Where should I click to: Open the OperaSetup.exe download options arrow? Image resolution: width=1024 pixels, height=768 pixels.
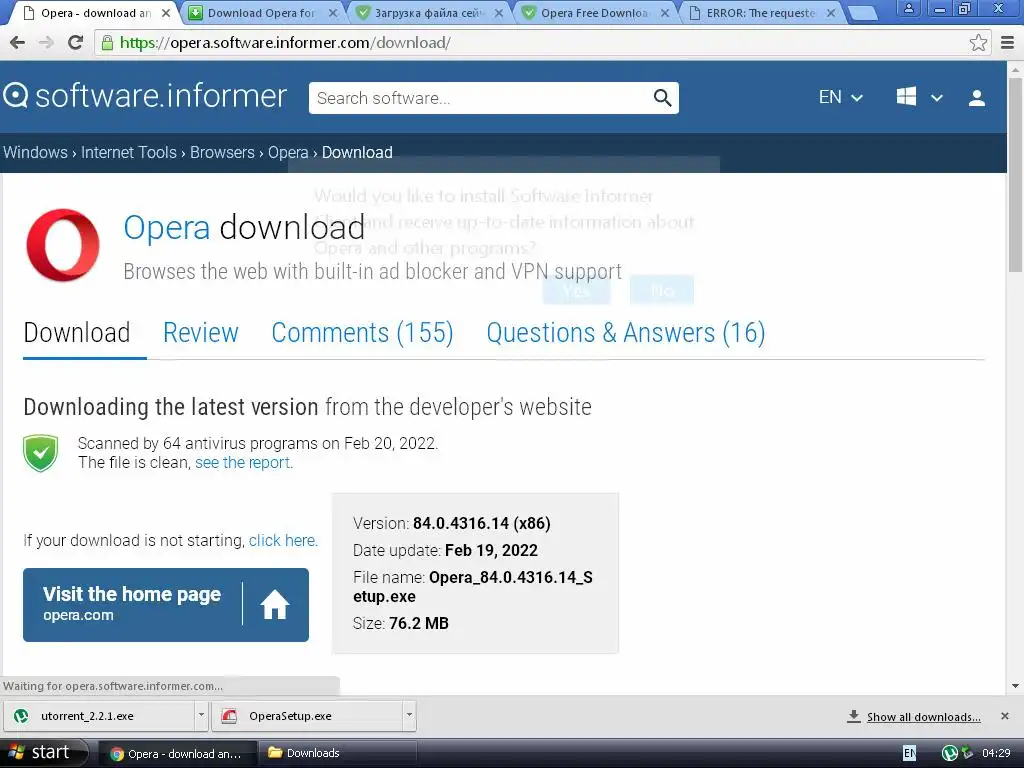409,716
